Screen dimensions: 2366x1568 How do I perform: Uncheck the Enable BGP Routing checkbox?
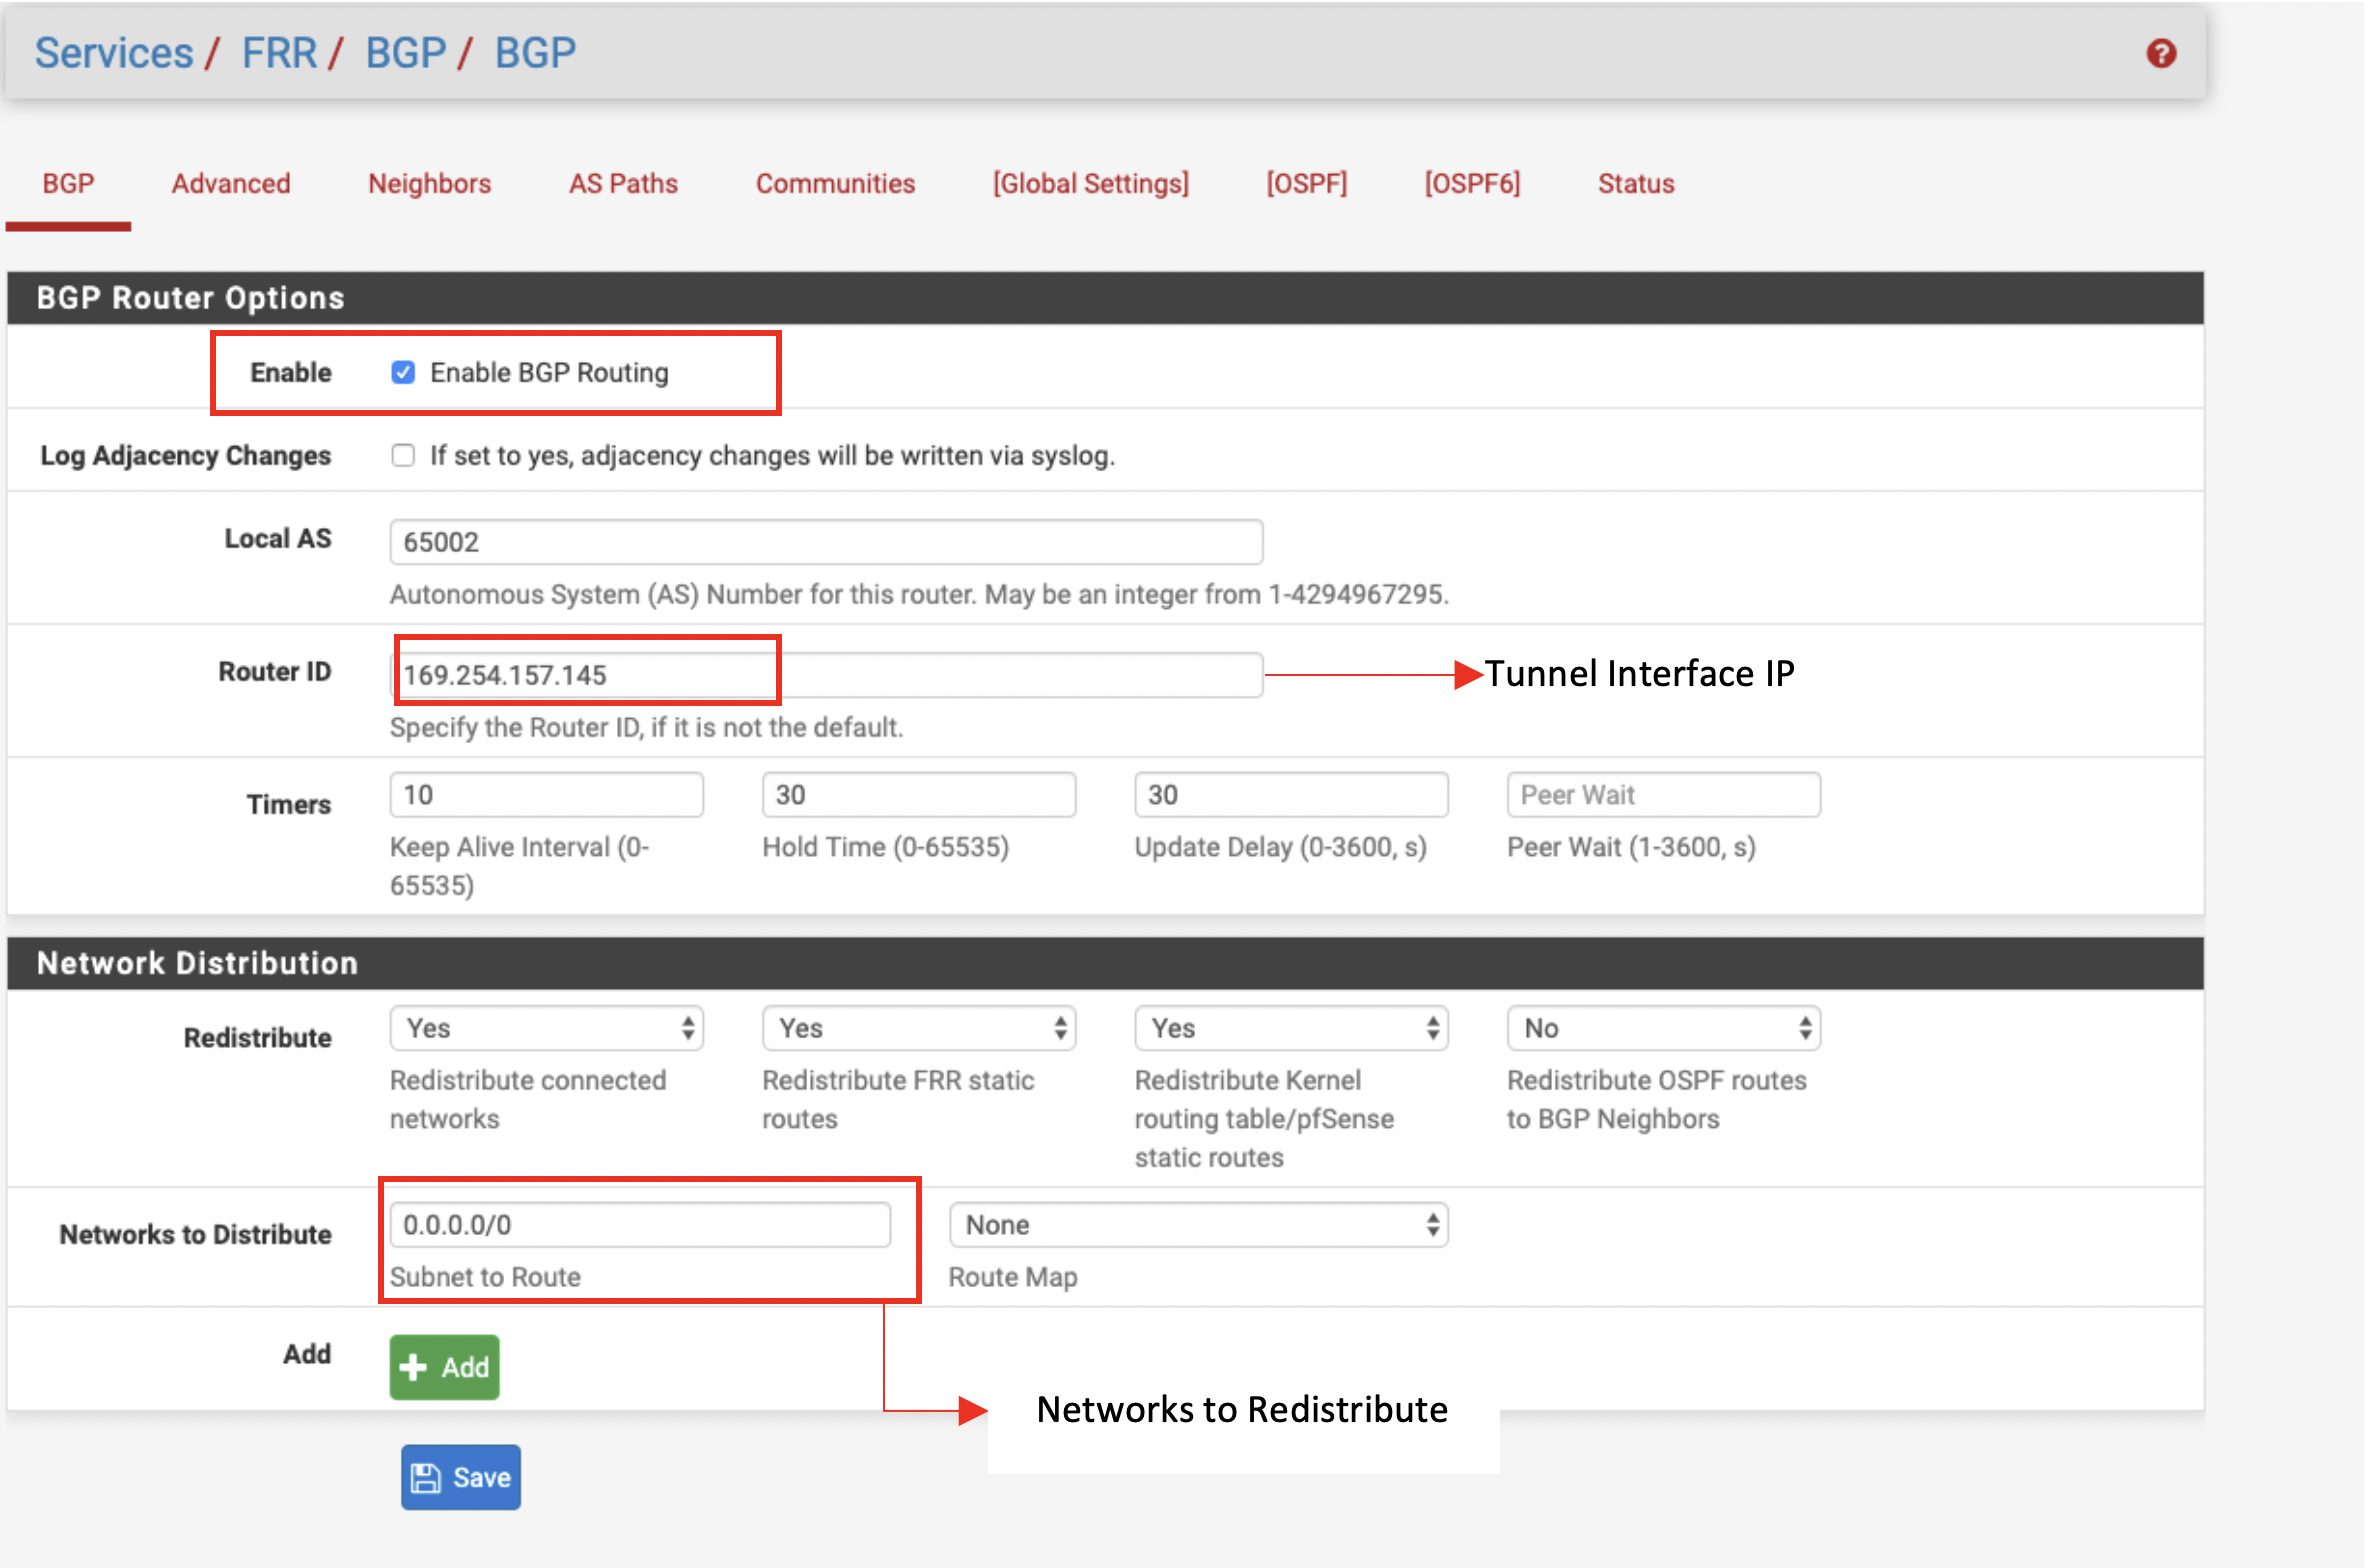(403, 373)
